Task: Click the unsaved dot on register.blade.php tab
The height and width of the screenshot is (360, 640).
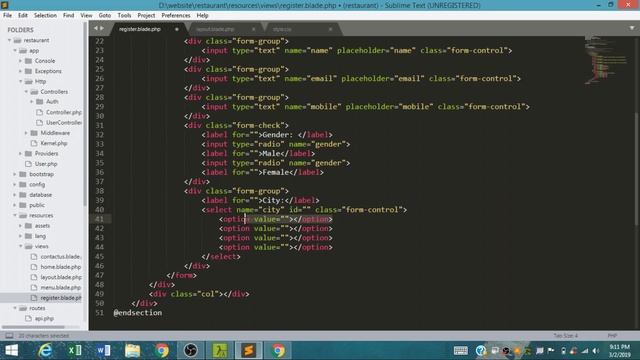Action: click(x=177, y=29)
